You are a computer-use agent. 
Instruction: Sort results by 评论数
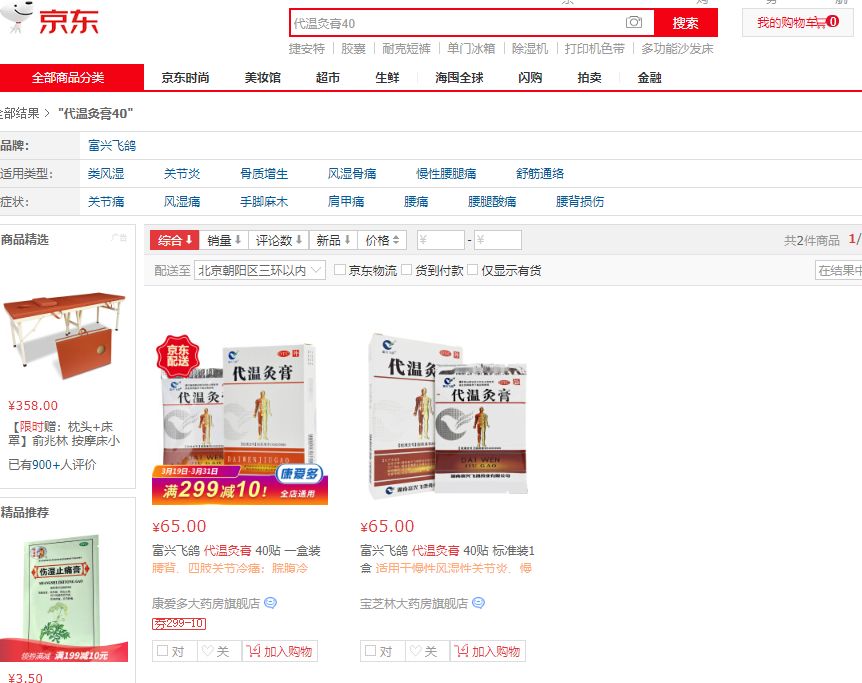(279, 240)
